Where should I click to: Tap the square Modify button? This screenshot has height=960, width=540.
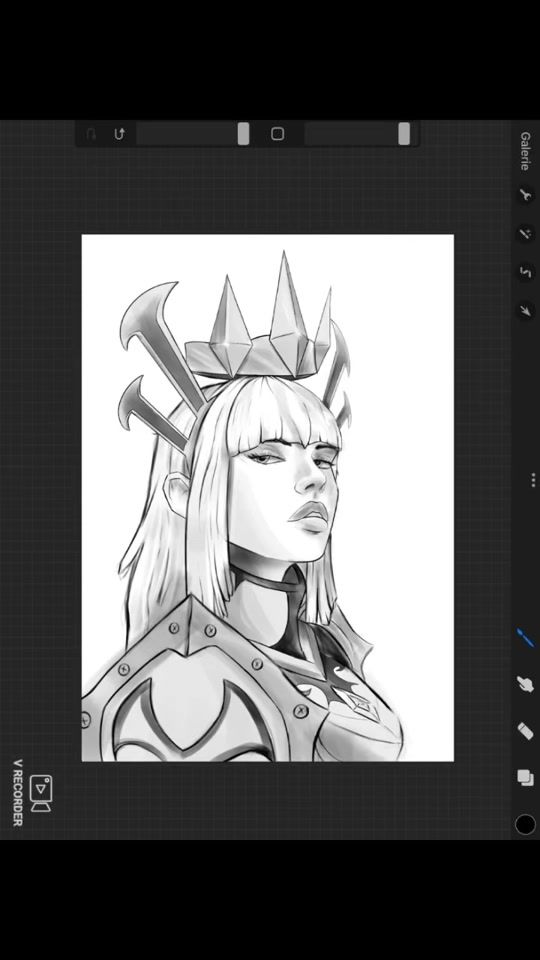277,133
